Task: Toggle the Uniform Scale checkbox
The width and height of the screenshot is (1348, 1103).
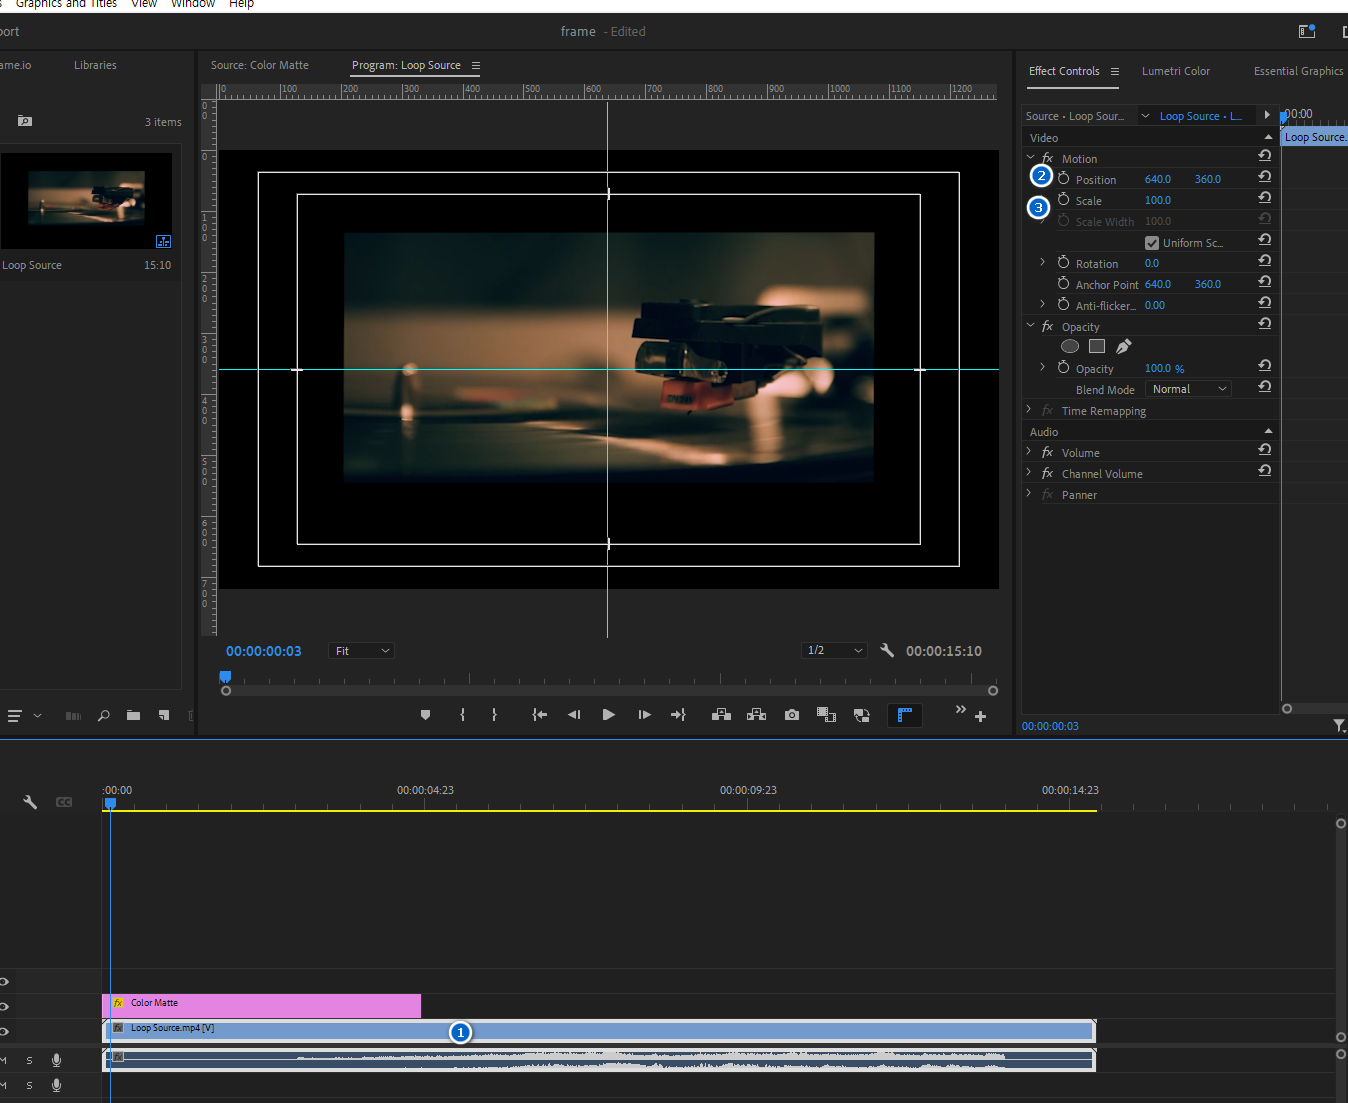Action: pos(1152,243)
